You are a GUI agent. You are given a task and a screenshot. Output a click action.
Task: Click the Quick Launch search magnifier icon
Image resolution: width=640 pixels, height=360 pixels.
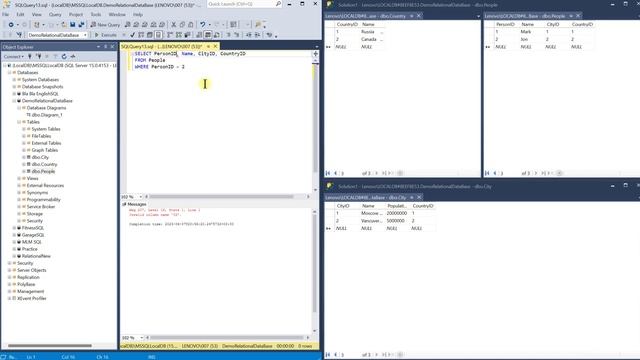[x=278, y=4]
